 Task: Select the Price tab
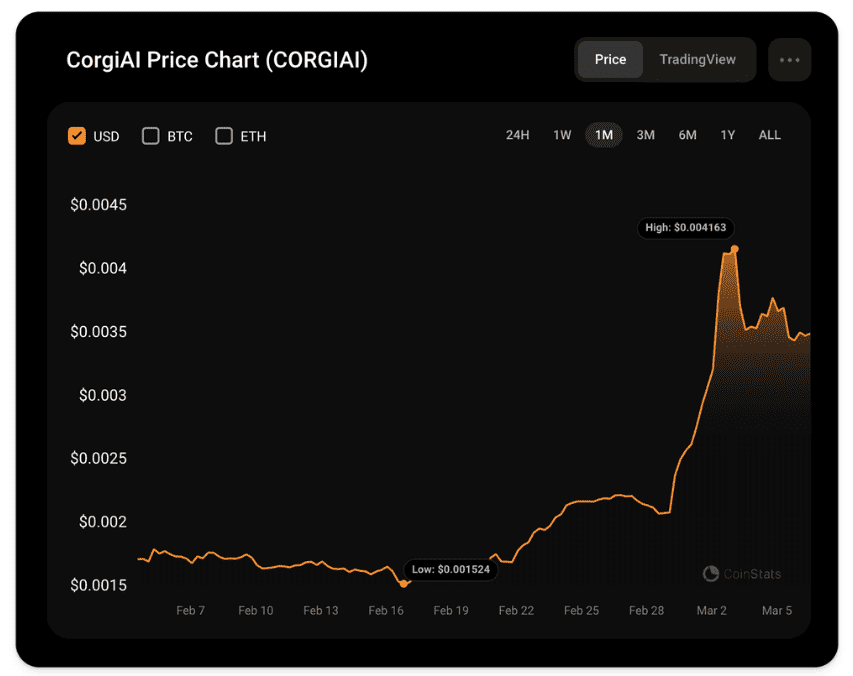610,59
